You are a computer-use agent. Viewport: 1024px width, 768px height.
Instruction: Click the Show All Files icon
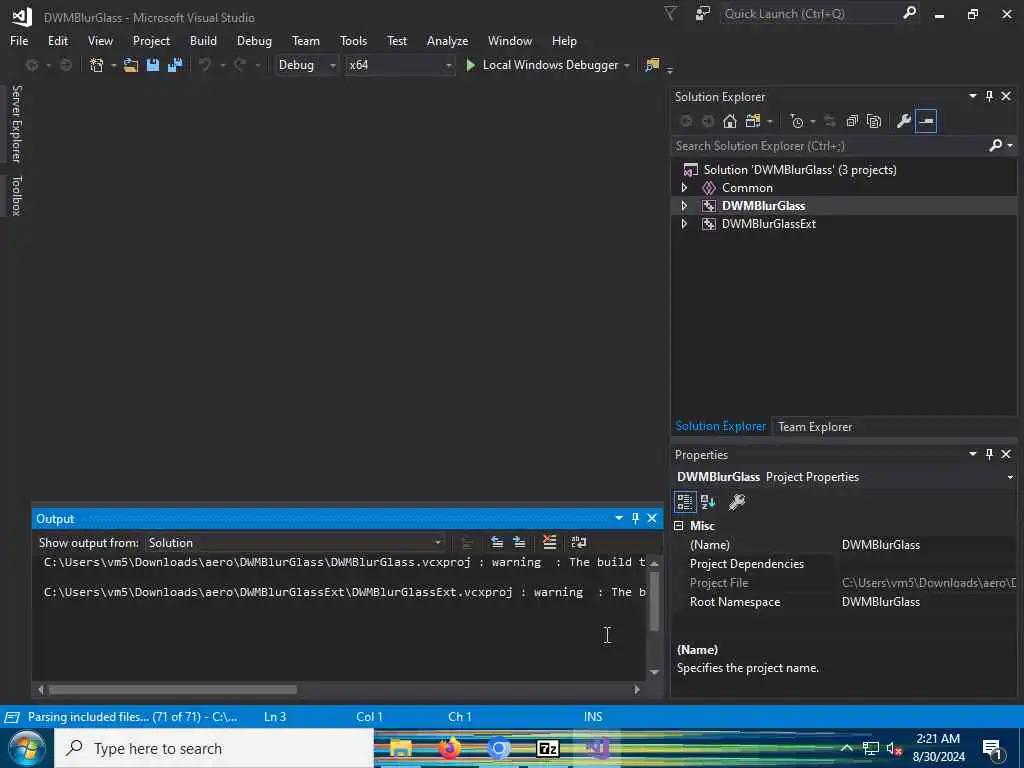(874, 121)
